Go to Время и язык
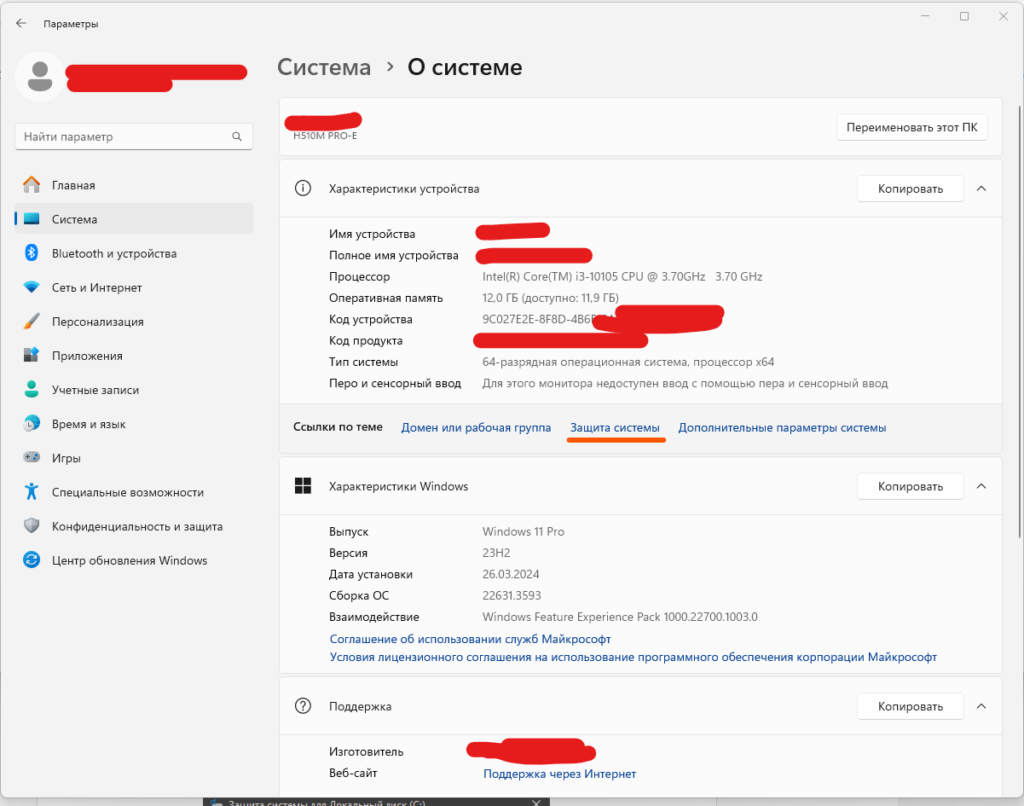The image size is (1024, 806). (x=134, y=423)
